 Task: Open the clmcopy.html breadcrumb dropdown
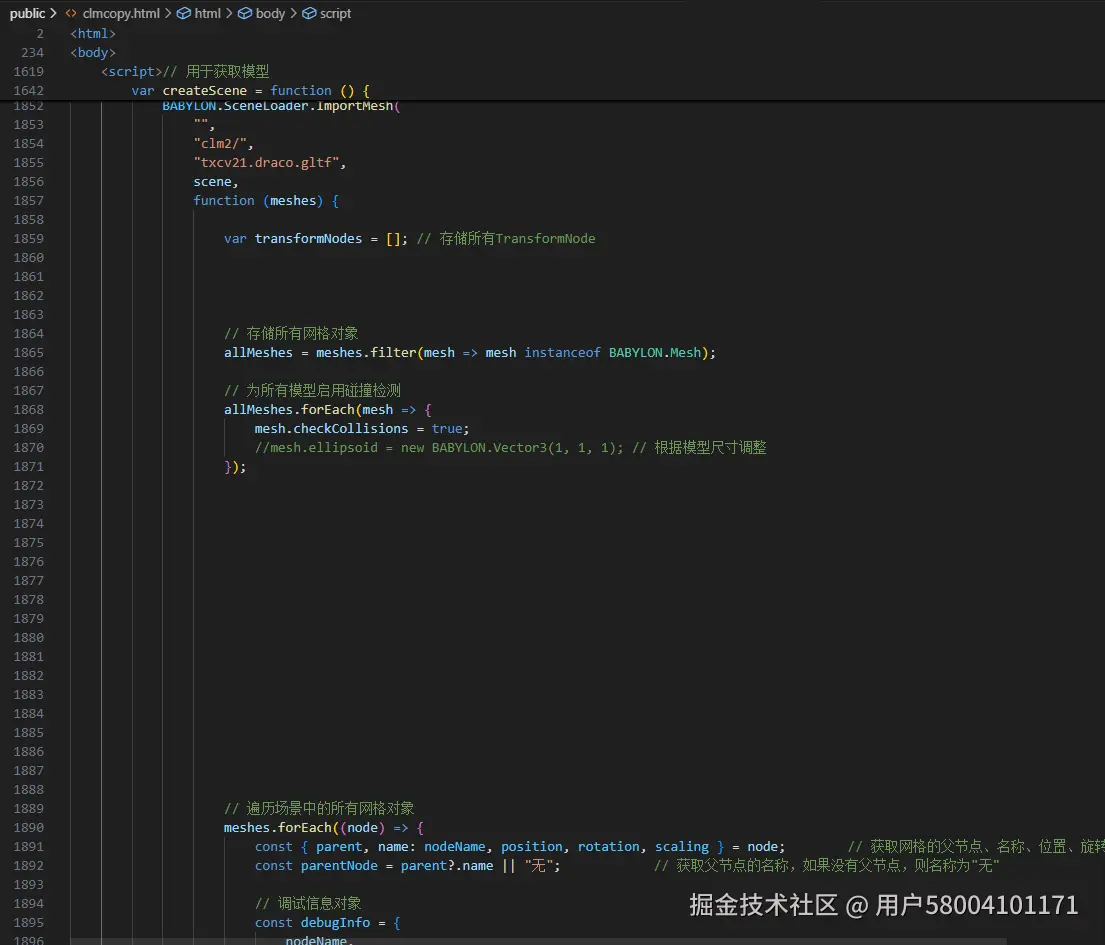pos(121,13)
